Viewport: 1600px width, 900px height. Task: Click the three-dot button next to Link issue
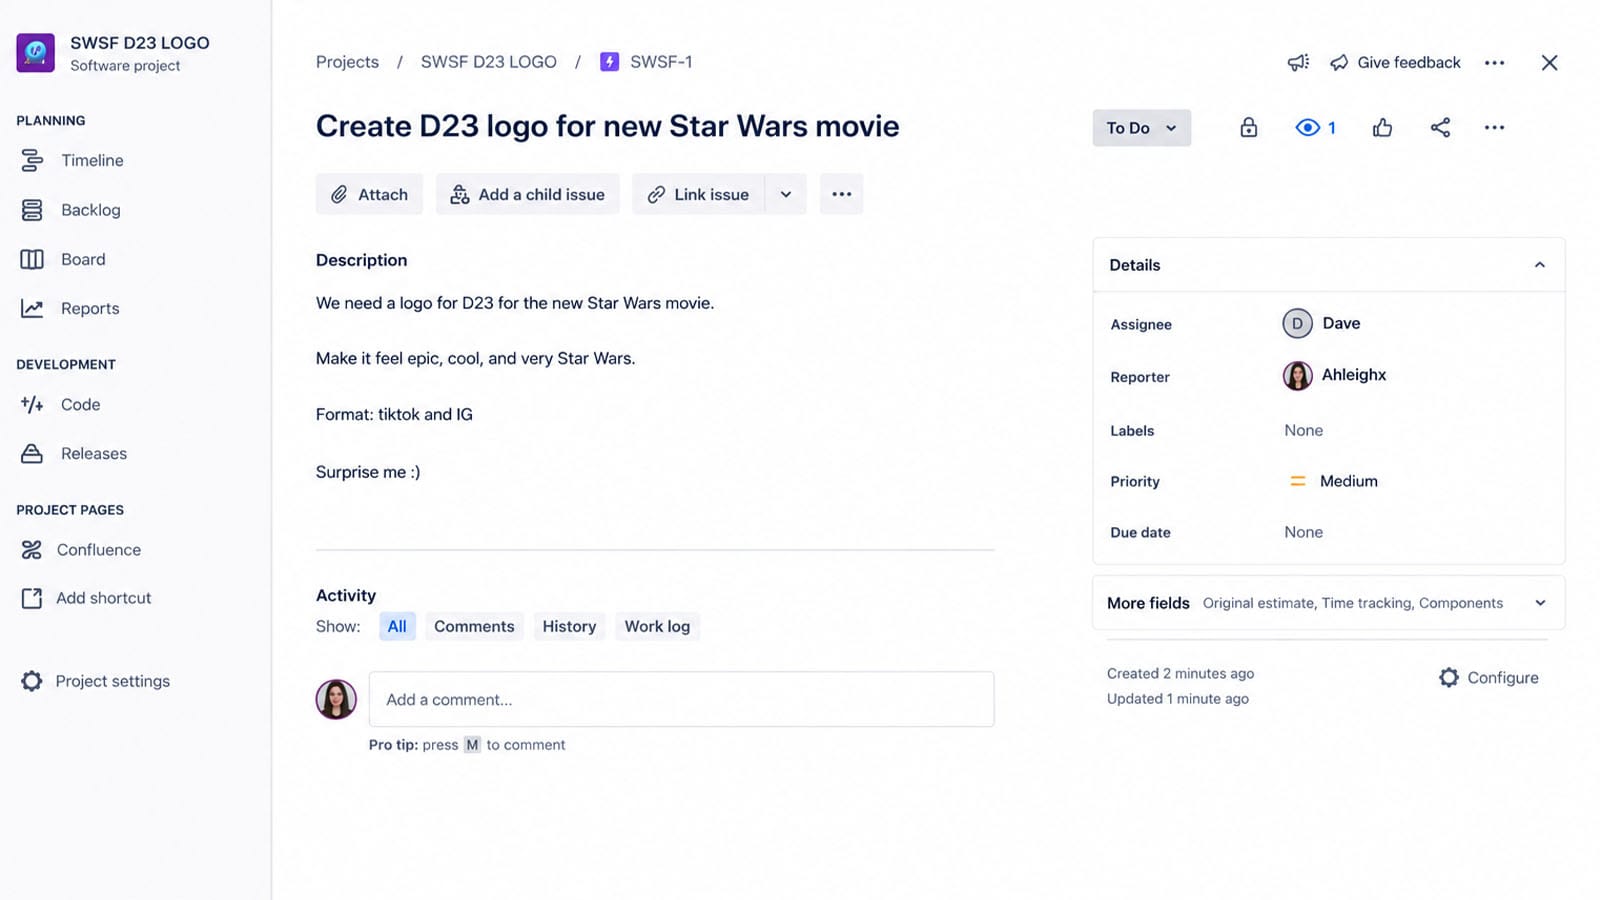click(x=842, y=194)
